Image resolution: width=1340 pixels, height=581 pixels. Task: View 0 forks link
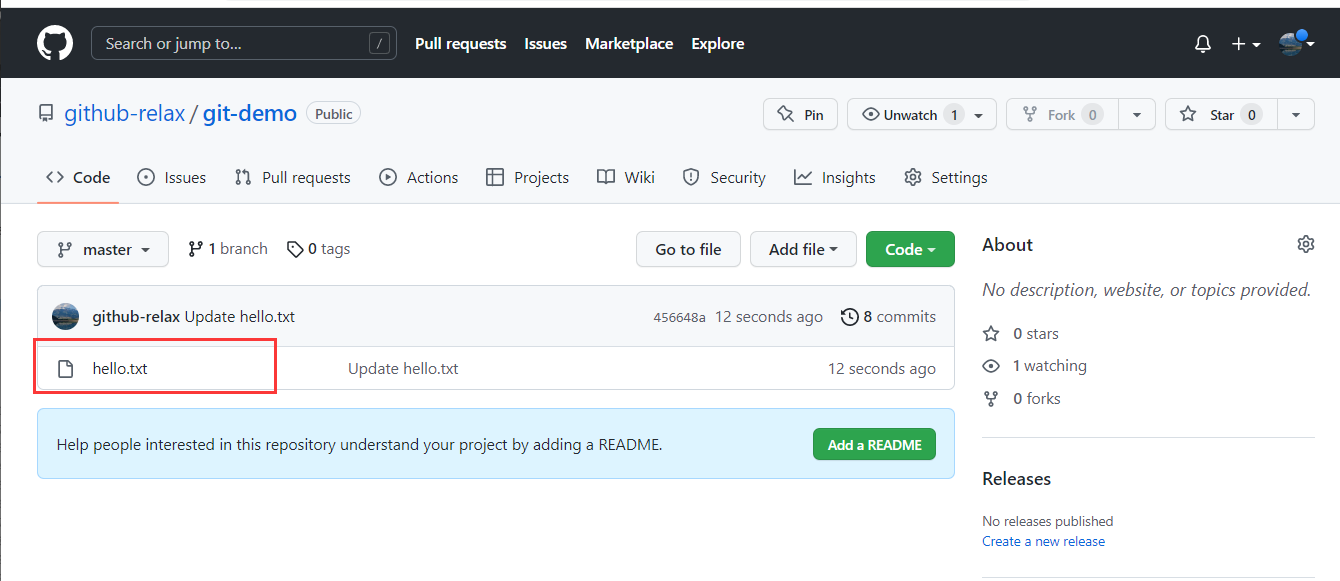[1022, 398]
